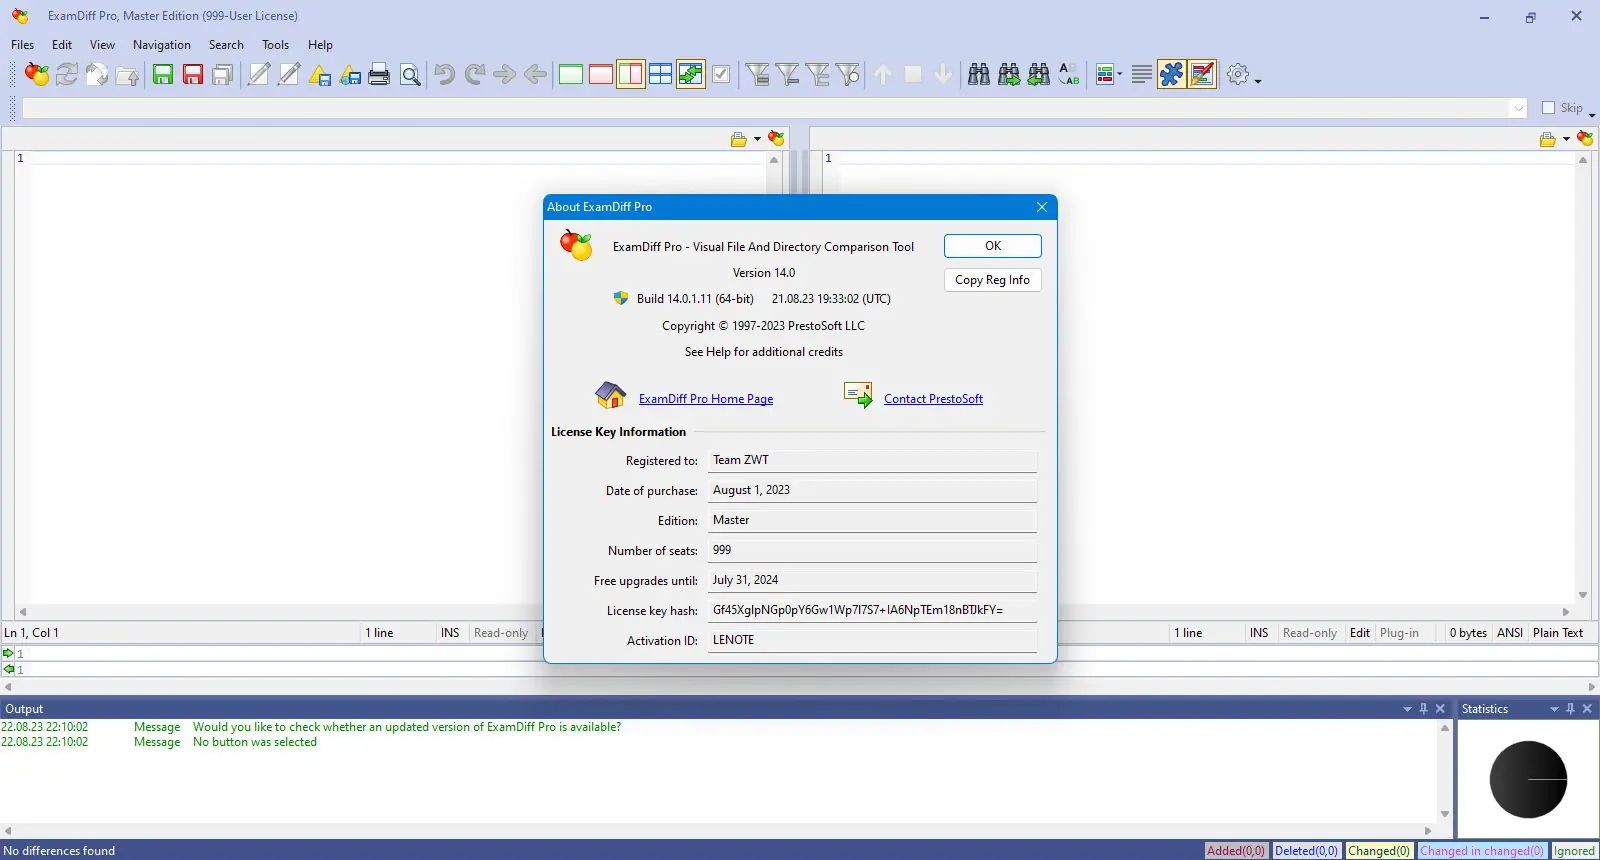Expand the comparison bar combo box arrow
Screen dimensions: 1600x860
1519,108
